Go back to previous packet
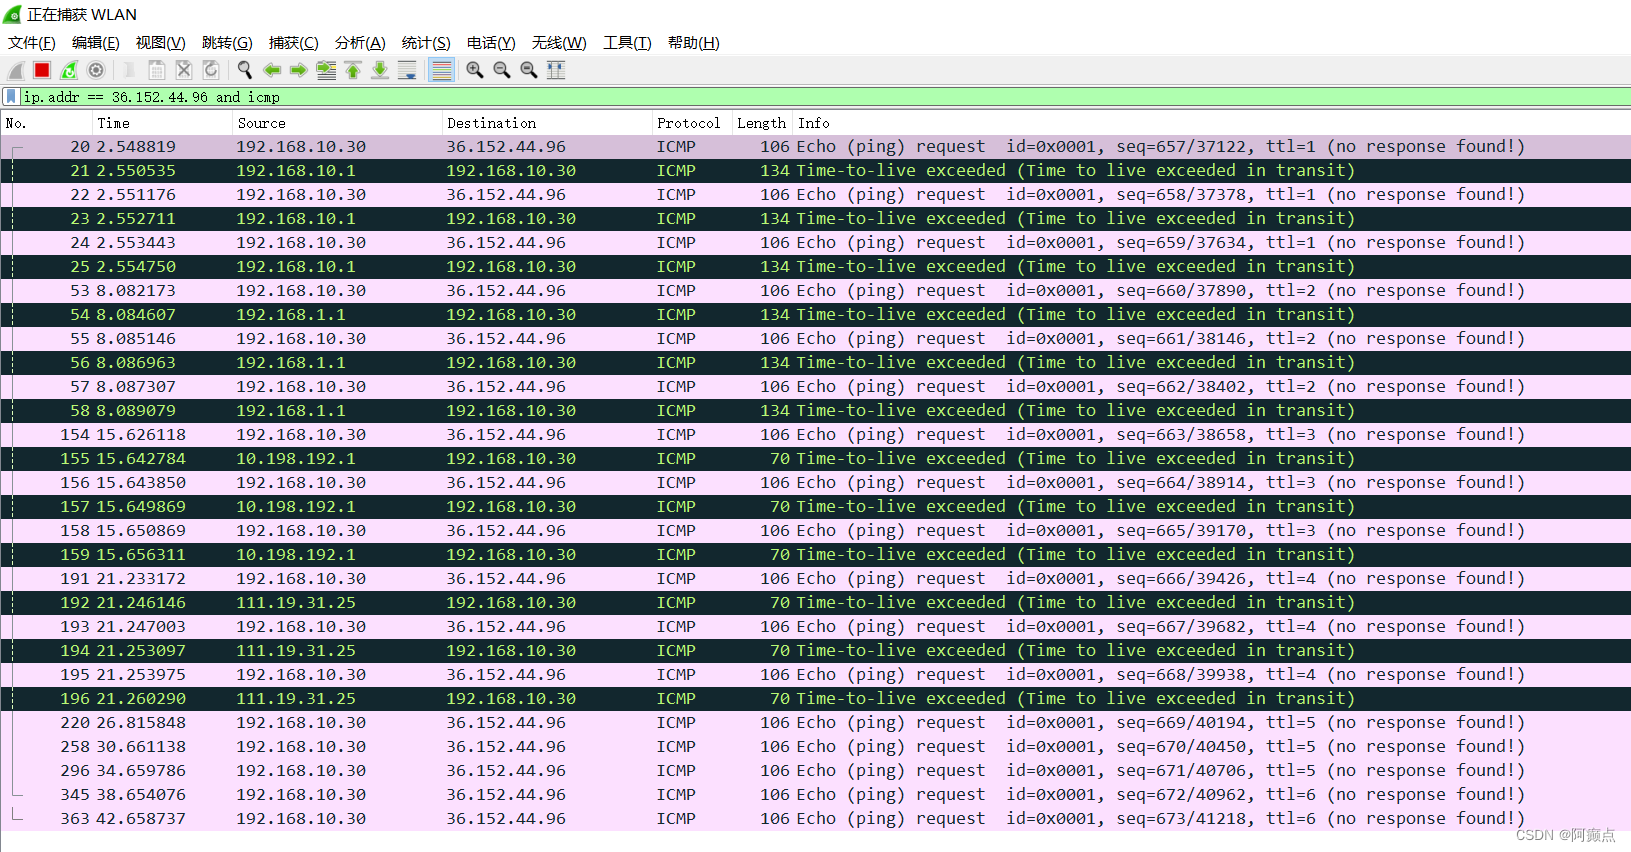The width and height of the screenshot is (1631, 852). (x=271, y=70)
